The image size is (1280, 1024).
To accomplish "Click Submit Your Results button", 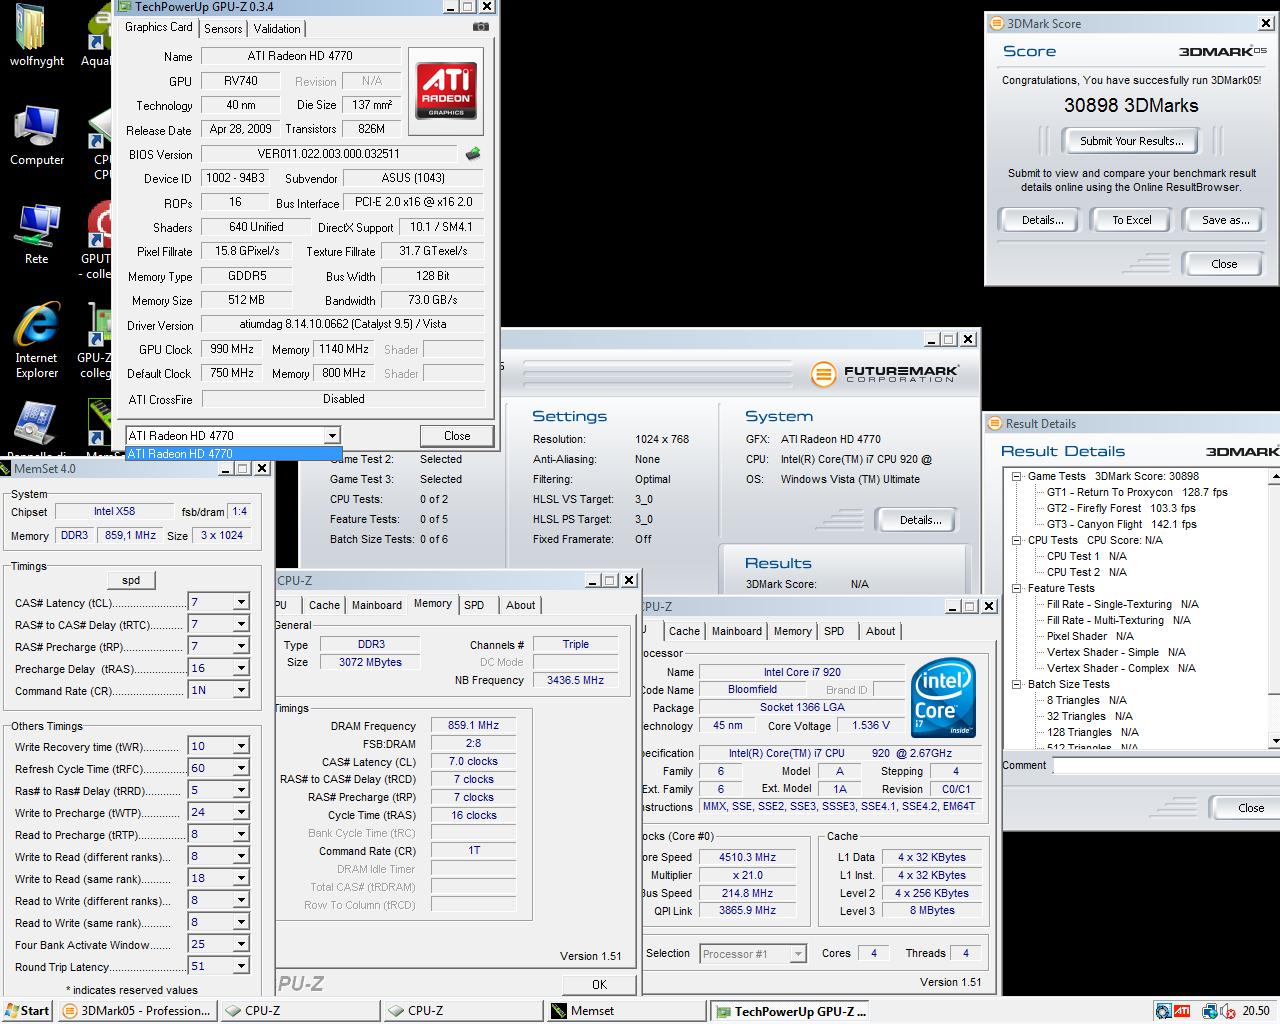I will [1131, 141].
